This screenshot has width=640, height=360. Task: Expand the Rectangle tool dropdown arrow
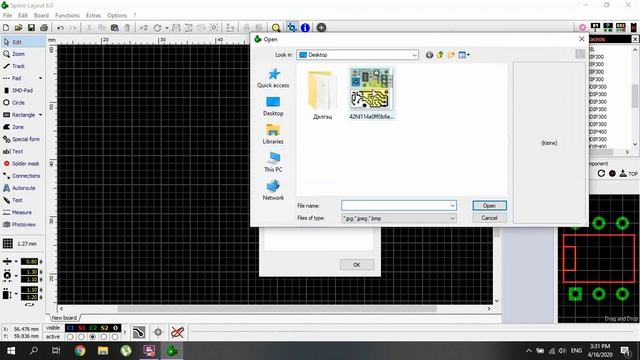(40, 115)
